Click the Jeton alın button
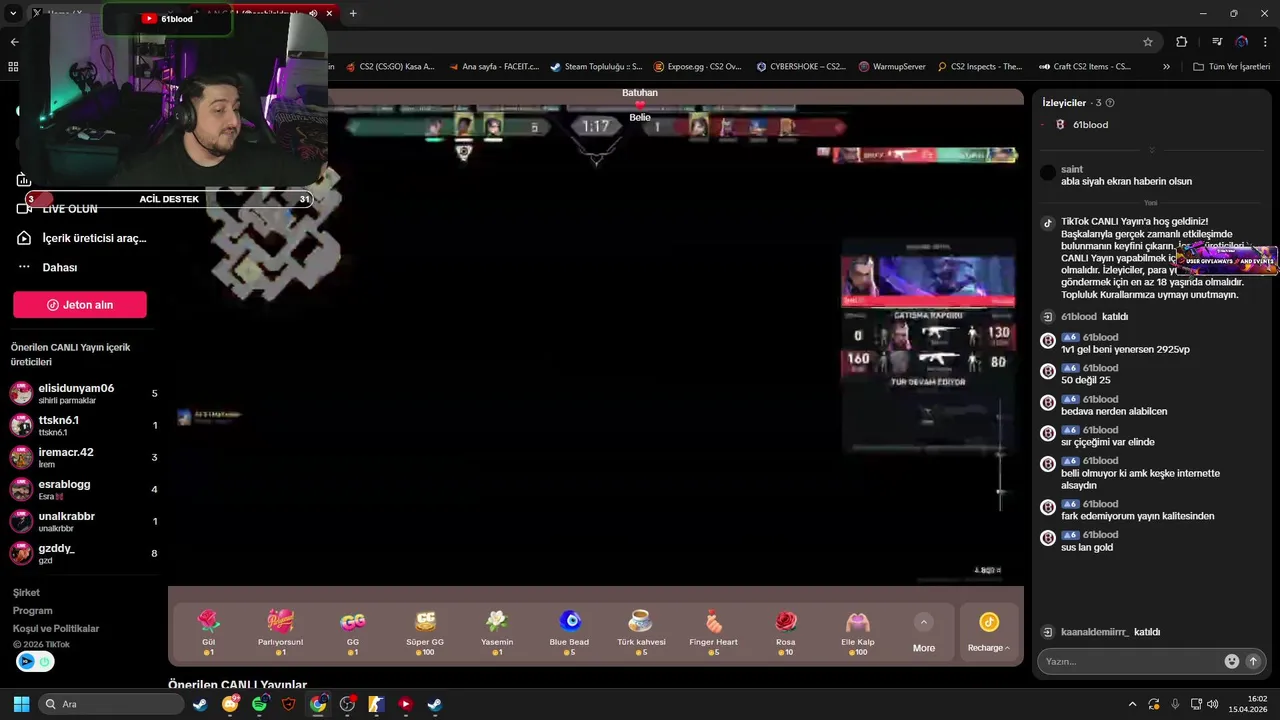Screen dimensions: 1280x720 80,305
